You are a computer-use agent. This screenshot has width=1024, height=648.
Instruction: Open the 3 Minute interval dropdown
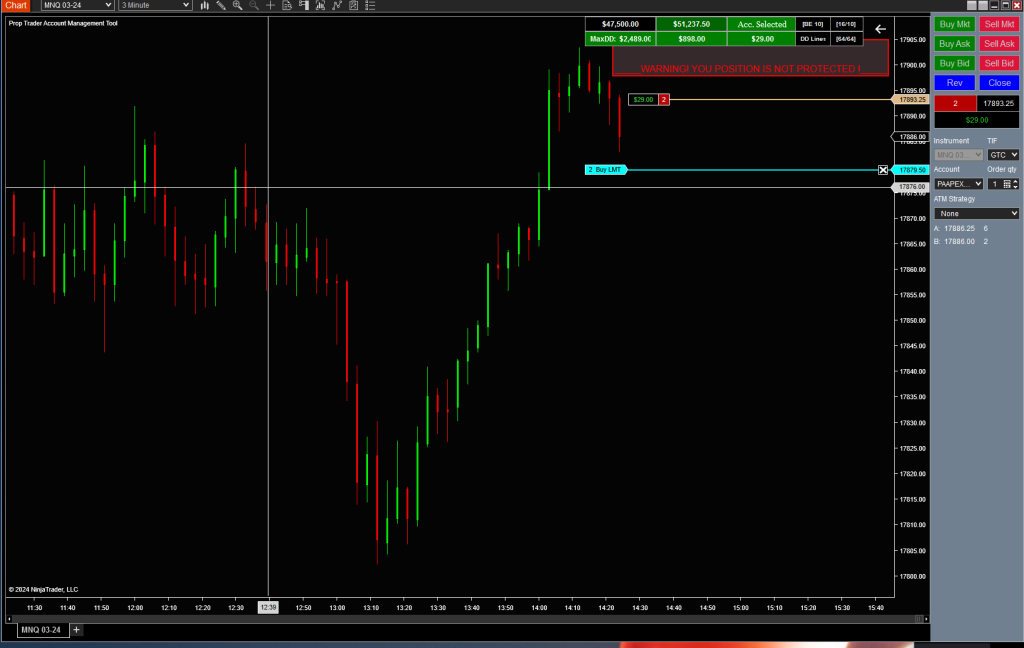(x=154, y=5)
